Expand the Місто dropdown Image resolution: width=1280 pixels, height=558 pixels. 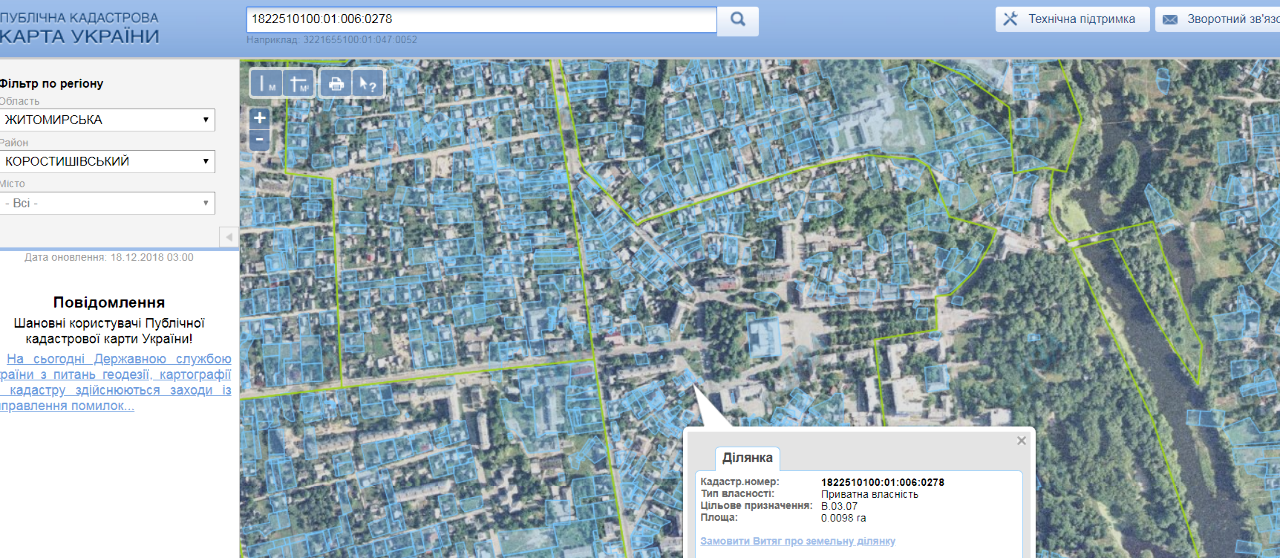coord(107,203)
